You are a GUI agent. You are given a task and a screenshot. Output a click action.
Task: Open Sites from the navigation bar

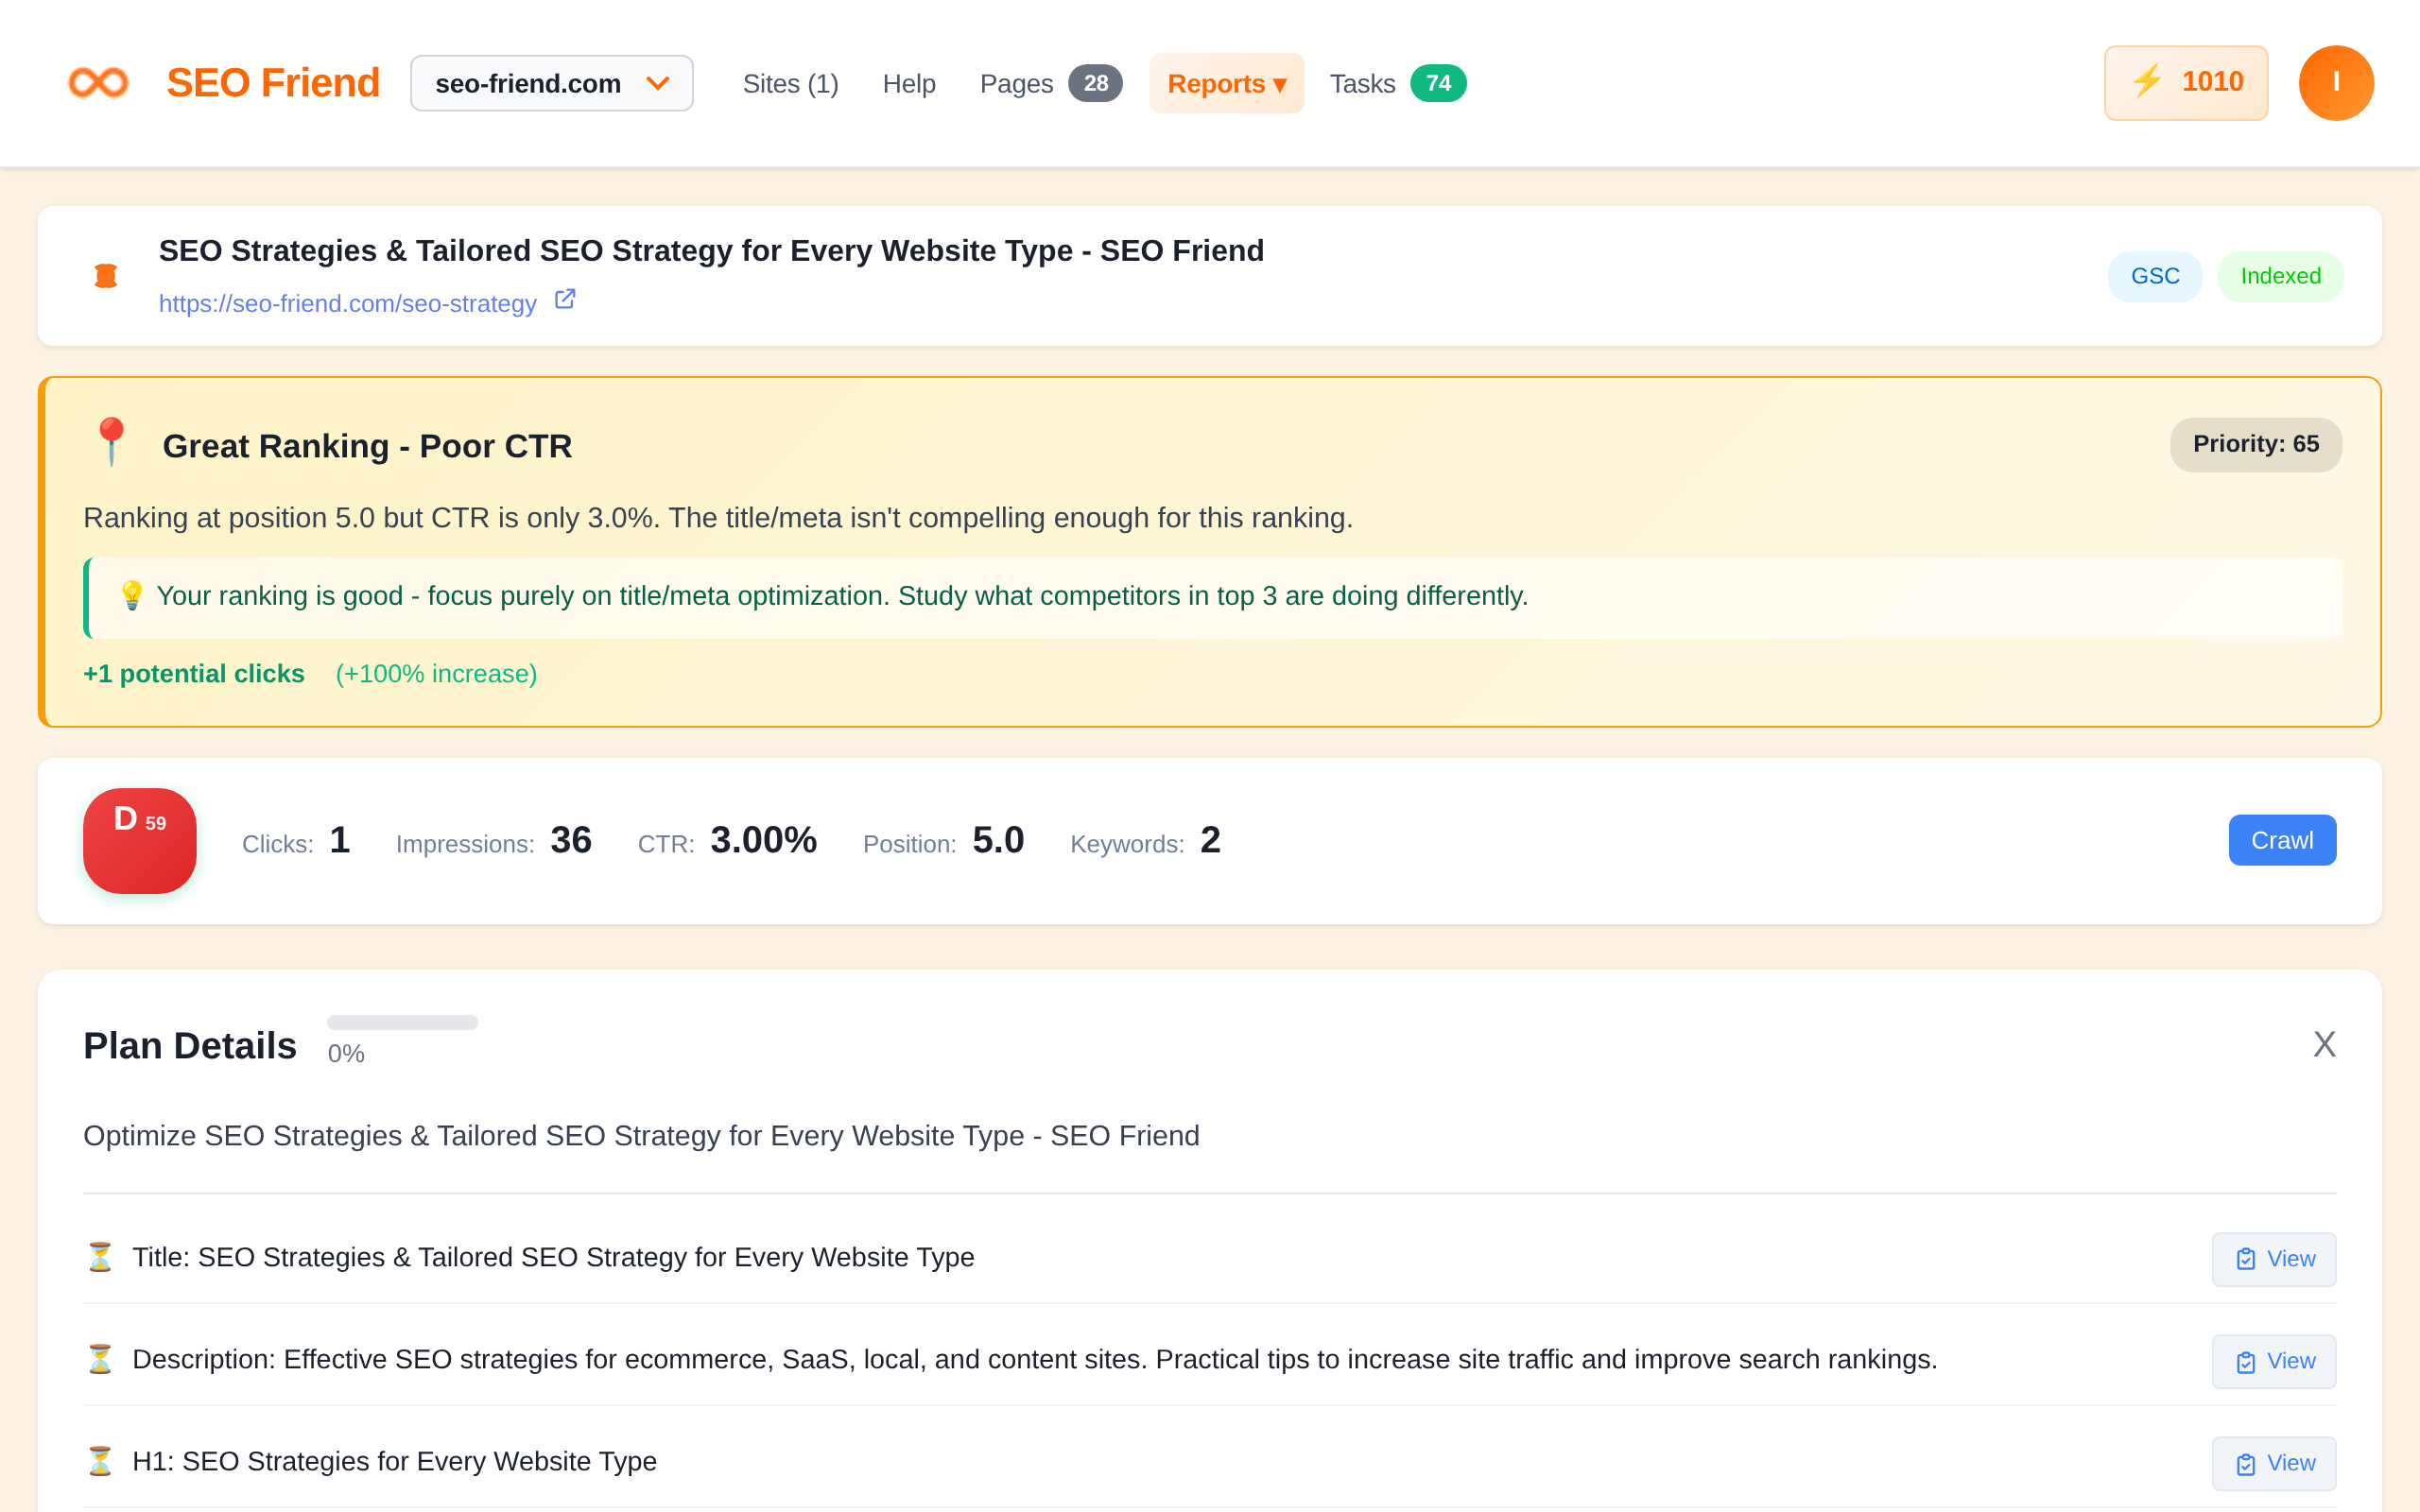click(790, 83)
